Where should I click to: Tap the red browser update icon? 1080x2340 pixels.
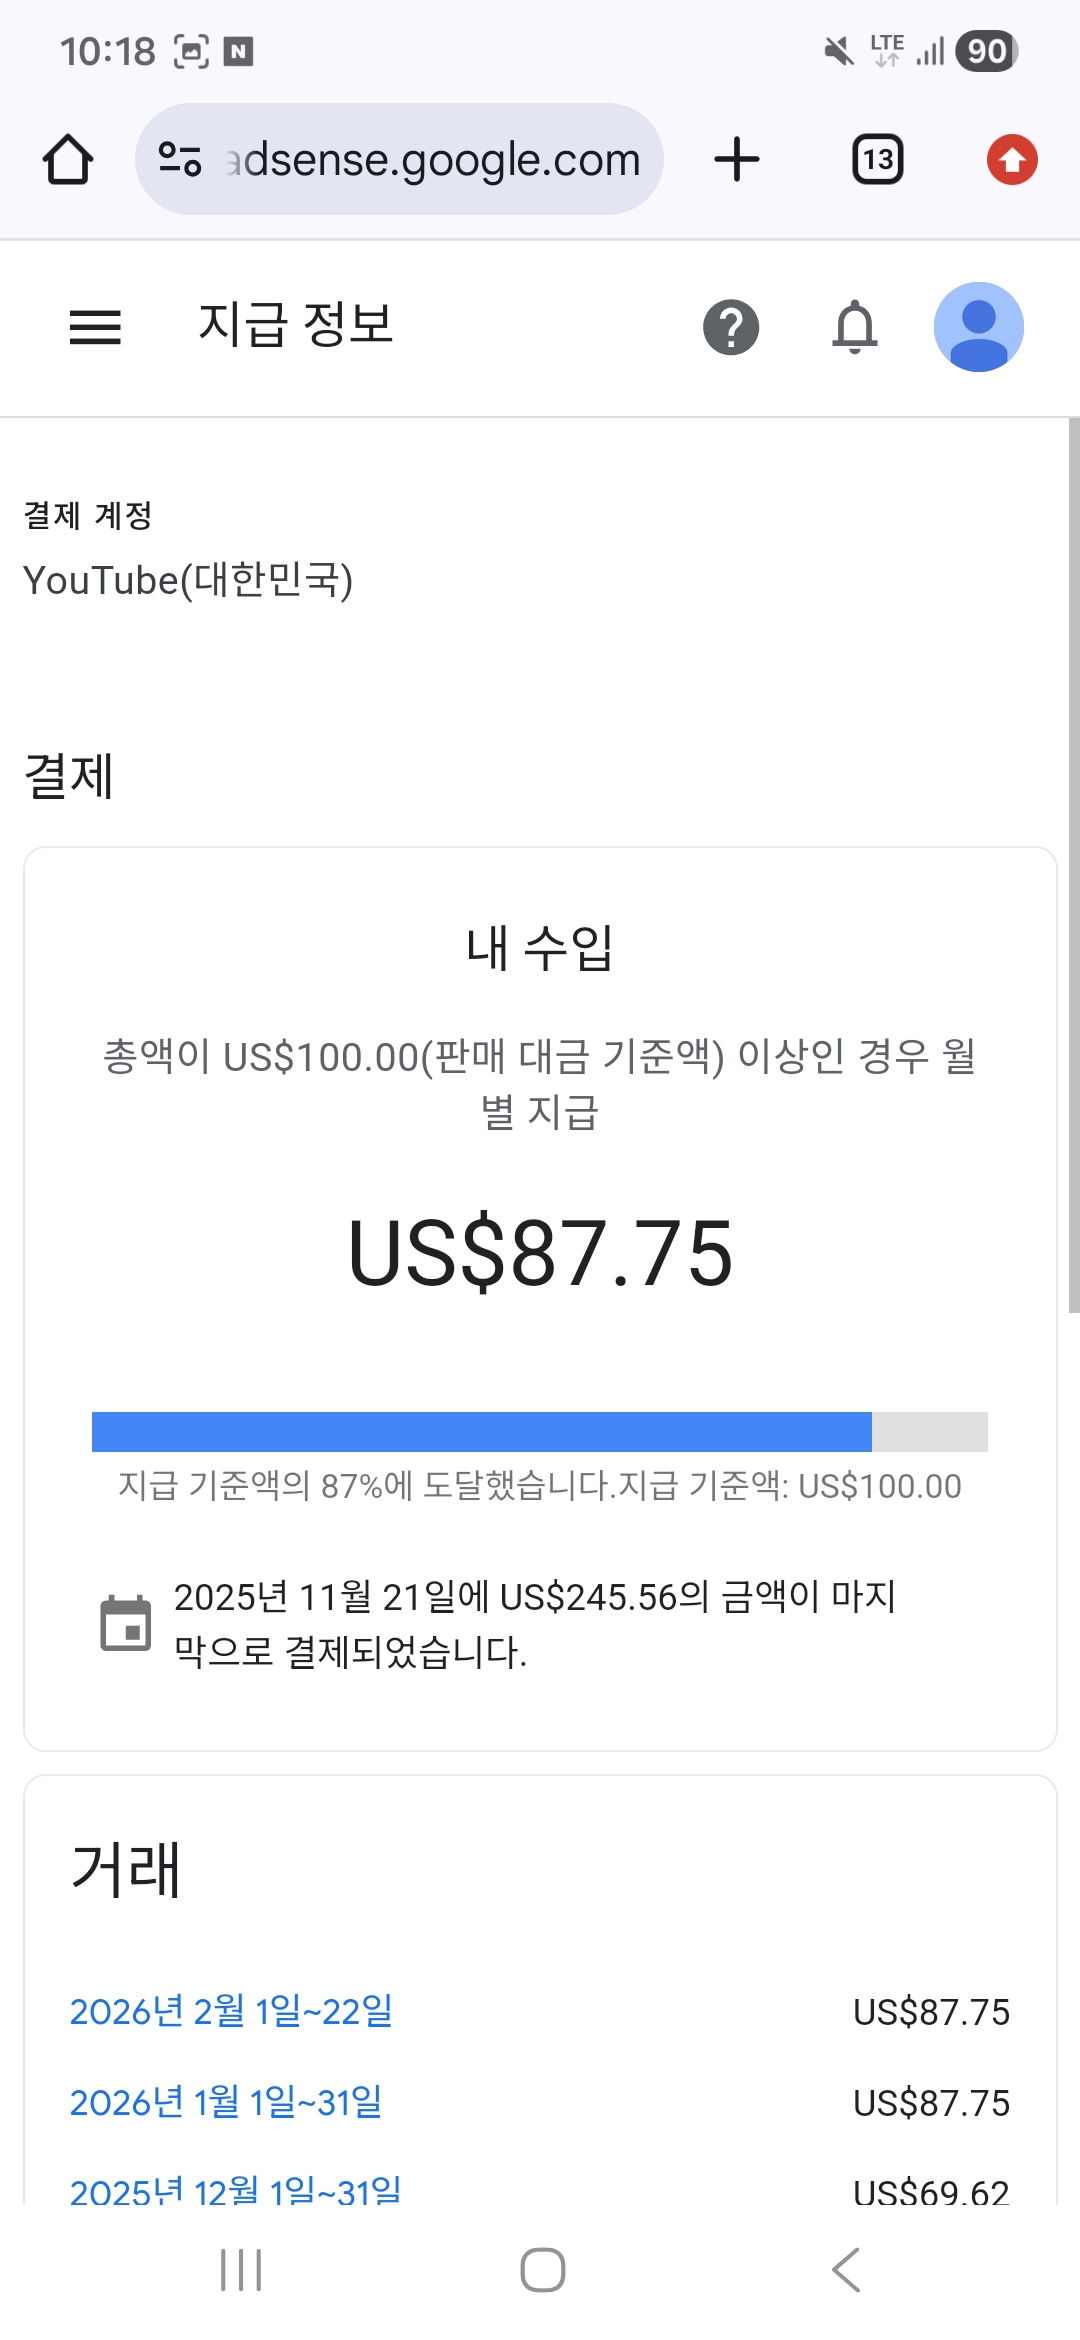[1012, 160]
